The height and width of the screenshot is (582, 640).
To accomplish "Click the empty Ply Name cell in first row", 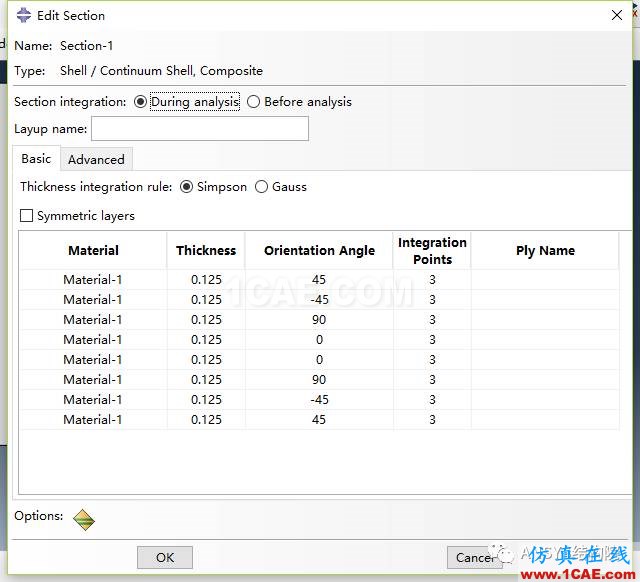I will tap(545, 280).
